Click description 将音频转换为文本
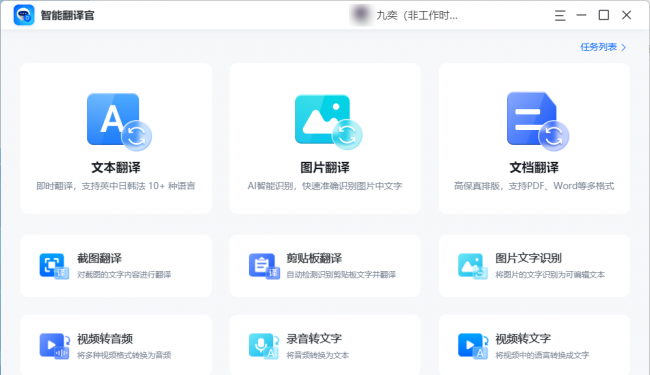650x375 pixels. click(x=318, y=355)
